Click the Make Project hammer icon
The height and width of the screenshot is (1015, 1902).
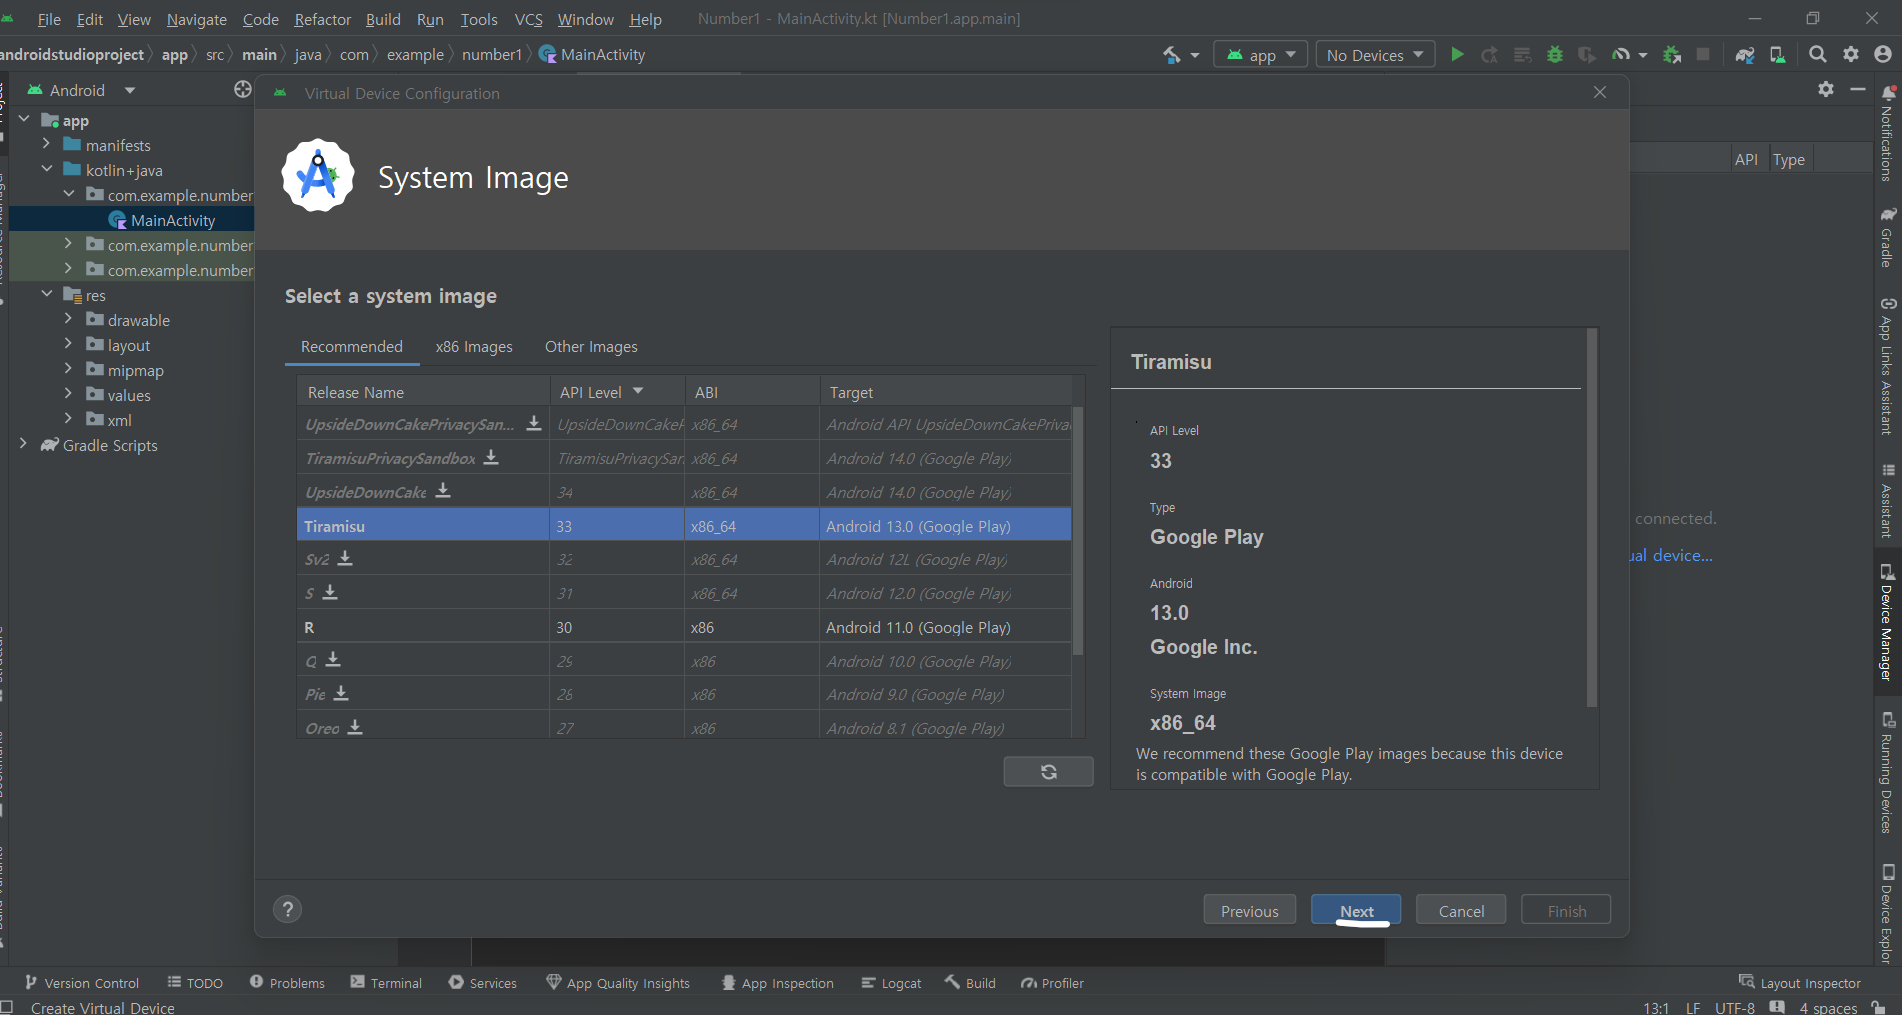point(1172,55)
